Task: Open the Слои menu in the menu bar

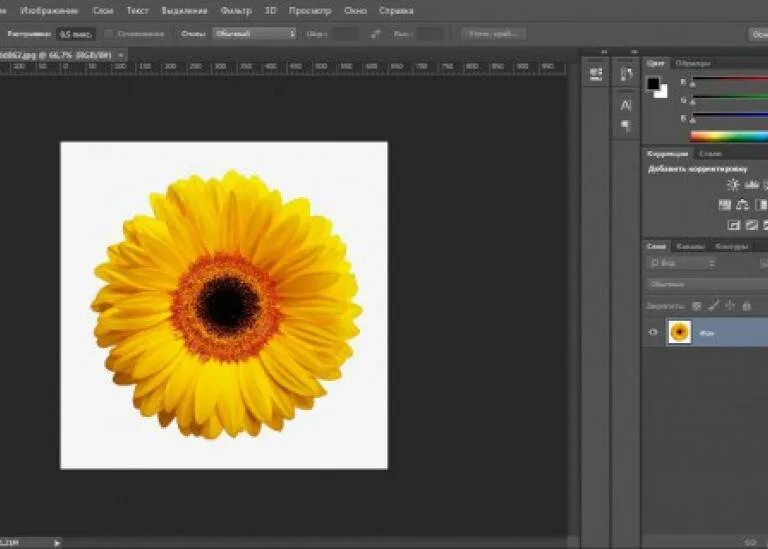Action: (x=103, y=10)
